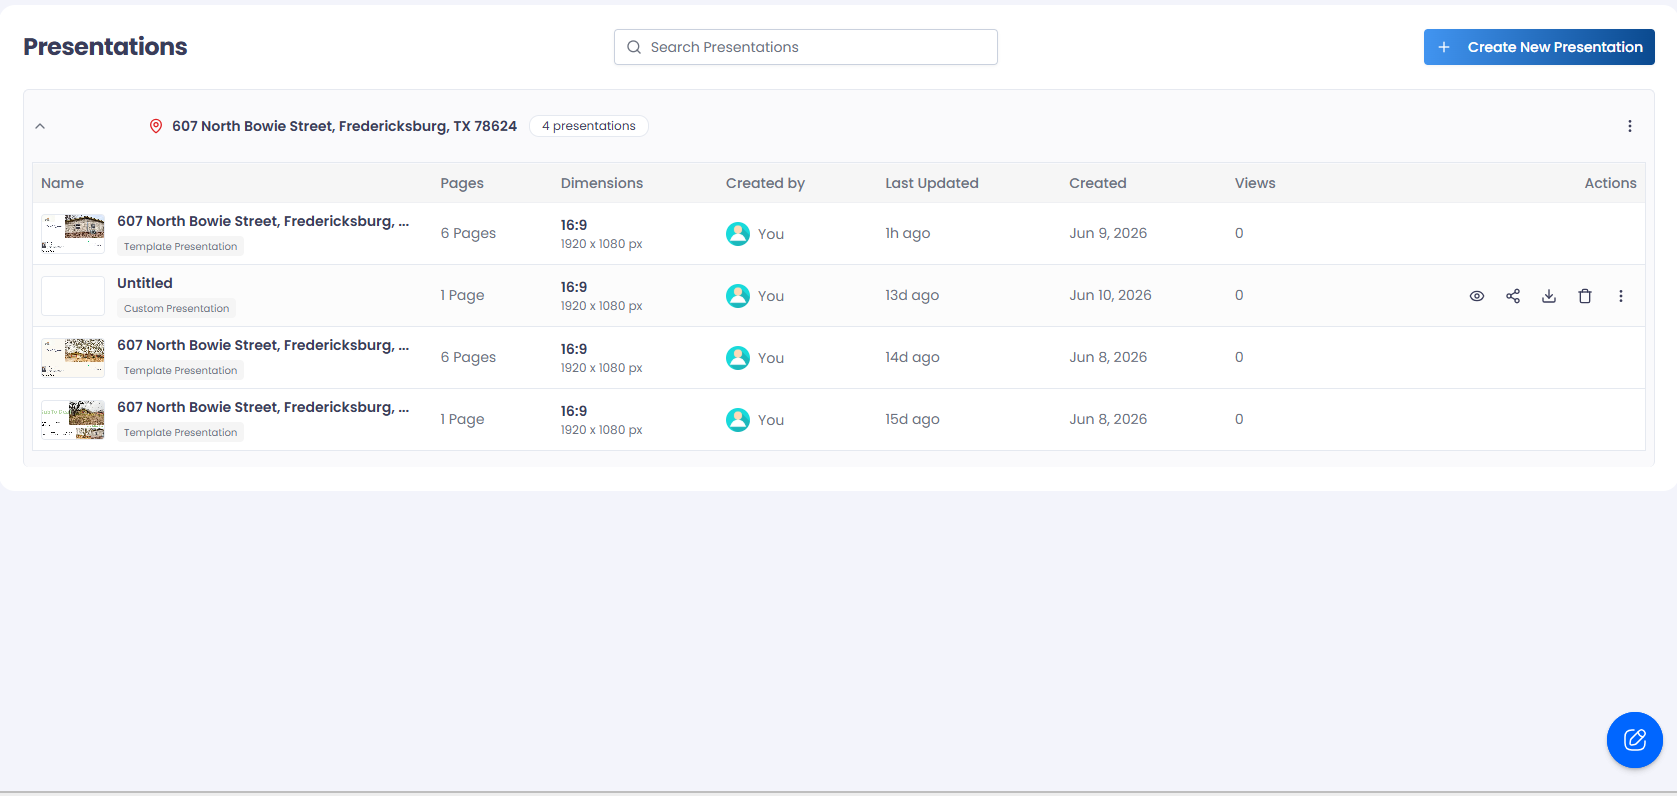Viewport: 1677px width, 796px height.
Task: Open more options for the Untitled row
Action: pos(1620,296)
